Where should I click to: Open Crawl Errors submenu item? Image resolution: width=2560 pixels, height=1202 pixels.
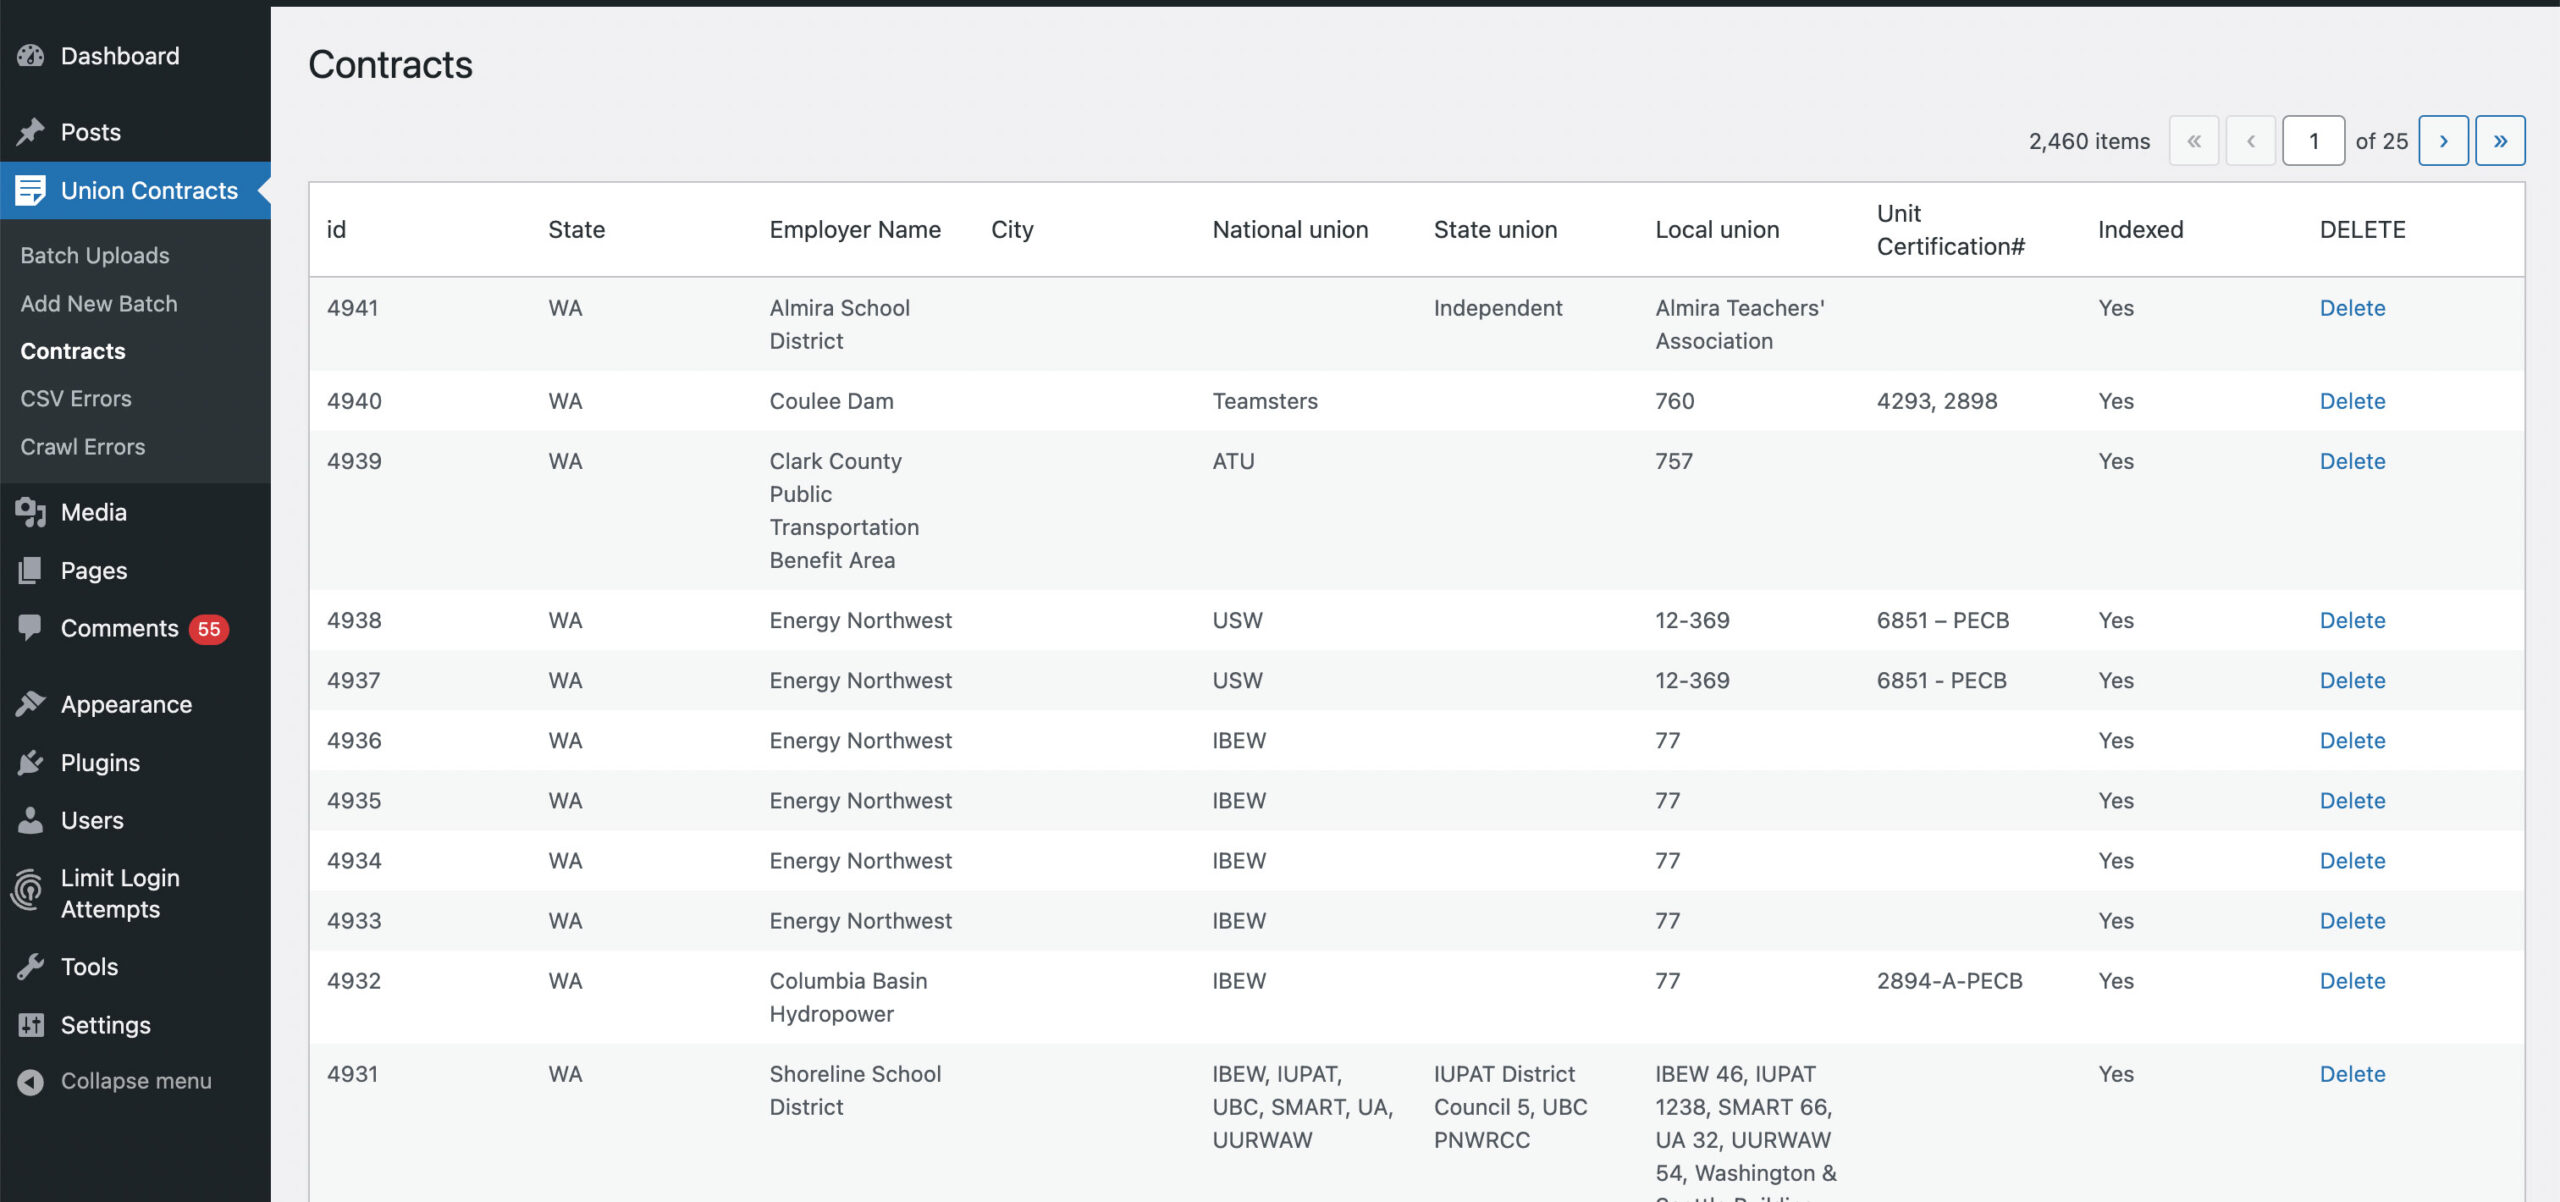[83, 446]
